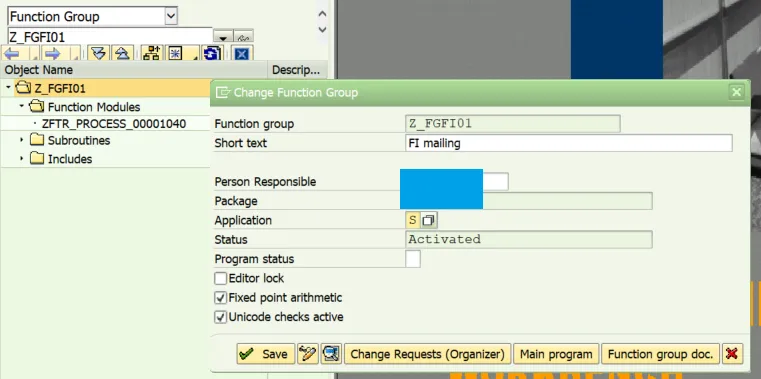Expand the Includes folder node
Screen dimensions: 761x379
pos(22,159)
